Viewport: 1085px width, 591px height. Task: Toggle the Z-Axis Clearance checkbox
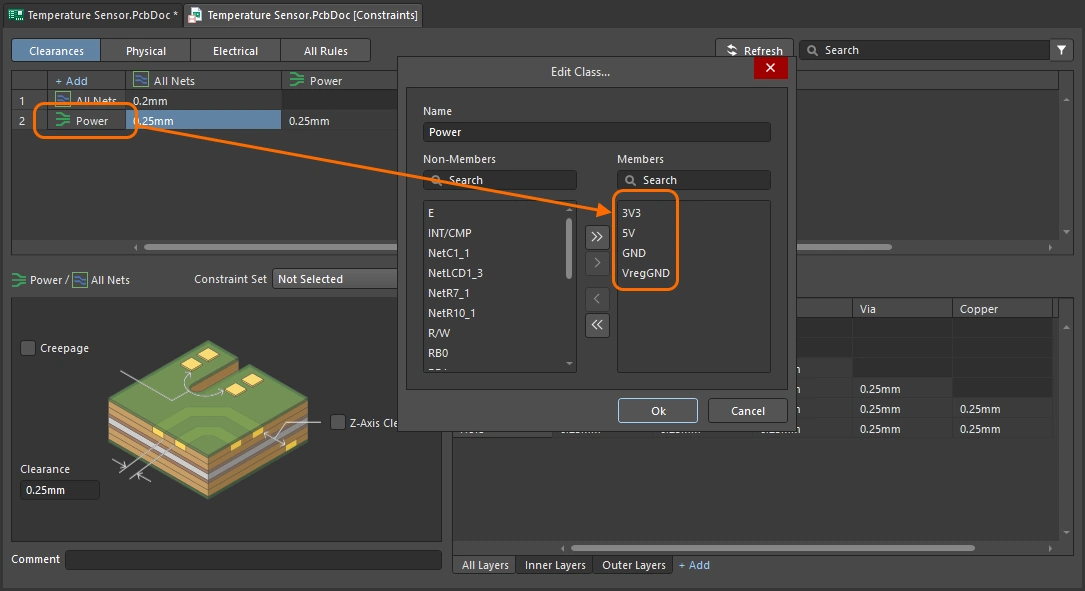point(338,422)
